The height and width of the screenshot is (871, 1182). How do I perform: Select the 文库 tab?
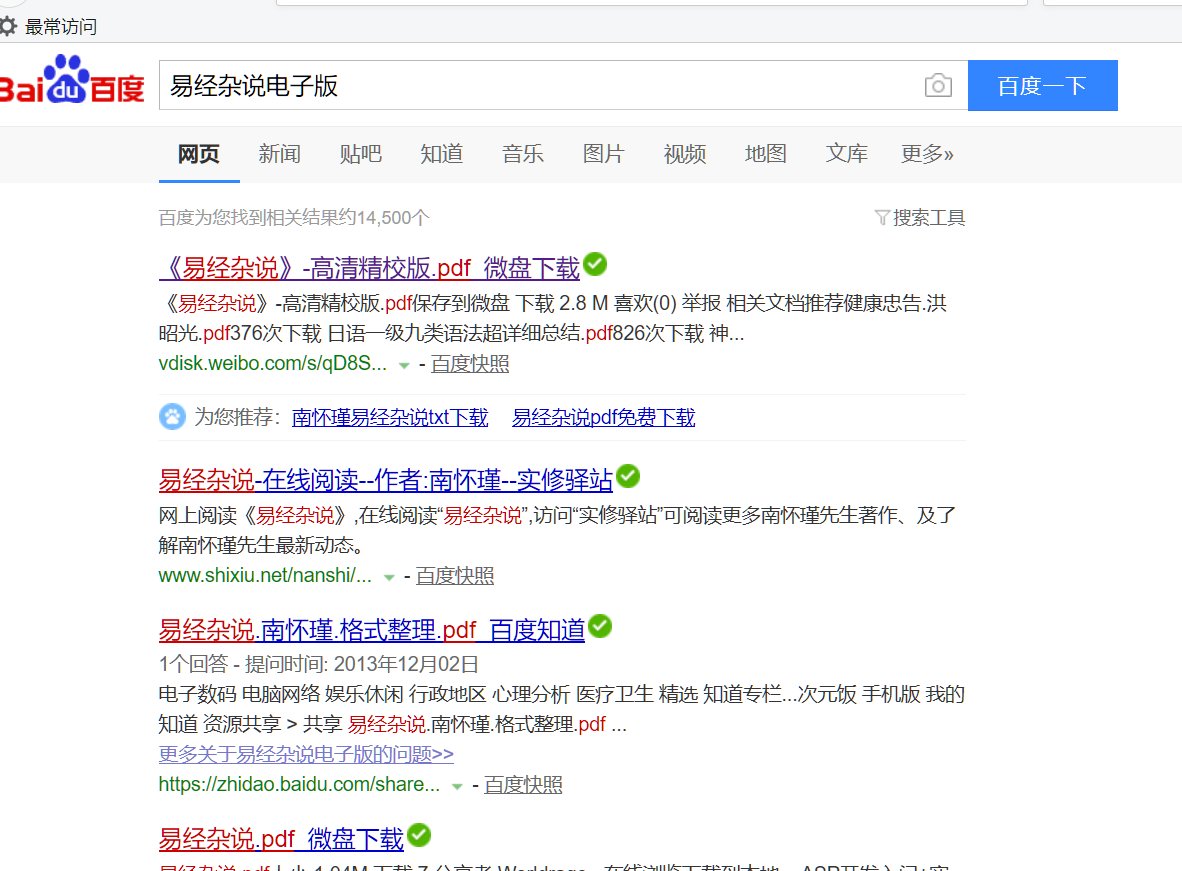[x=846, y=155]
